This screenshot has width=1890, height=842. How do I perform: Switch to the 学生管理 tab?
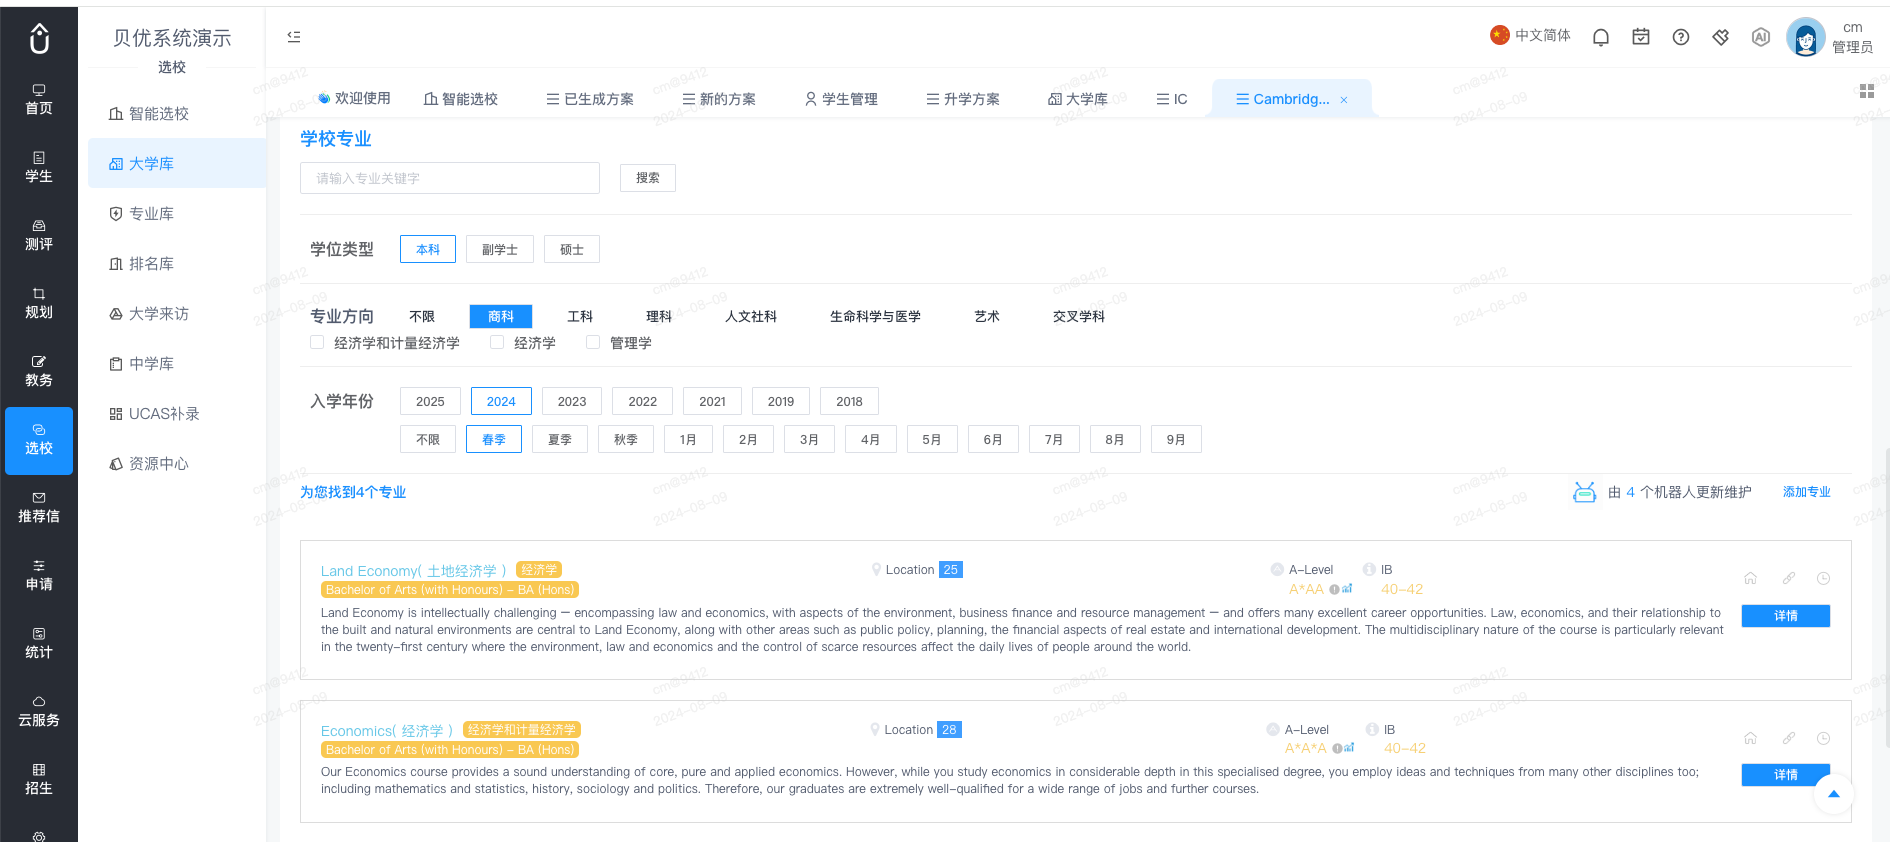(841, 99)
